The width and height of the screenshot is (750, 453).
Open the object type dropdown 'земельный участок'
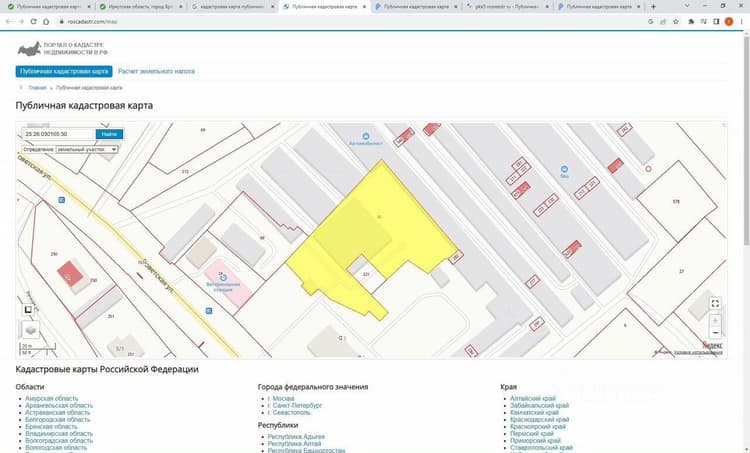tap(87, 149)
